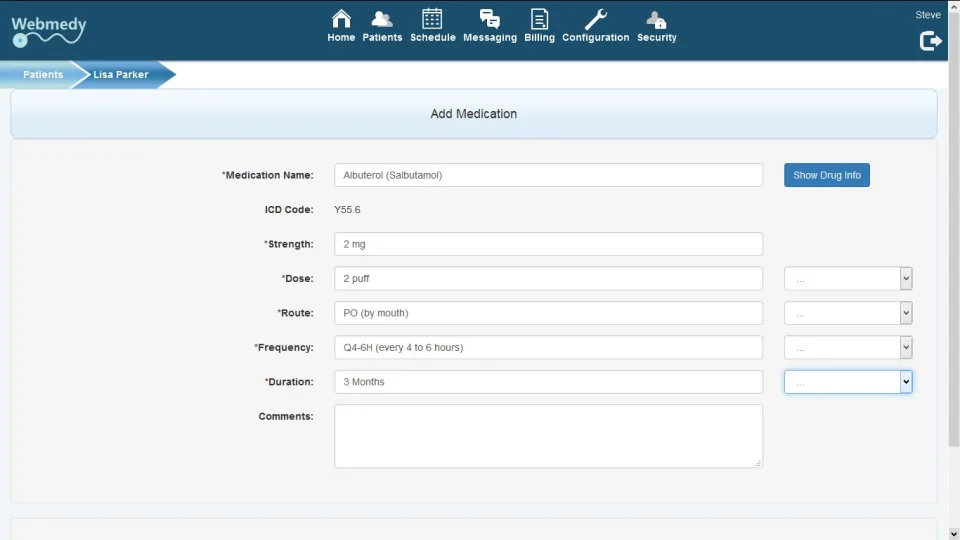This screenshot has height=540, width=960.
Task: Click the Webmedy logo
Action: (48, 31)
